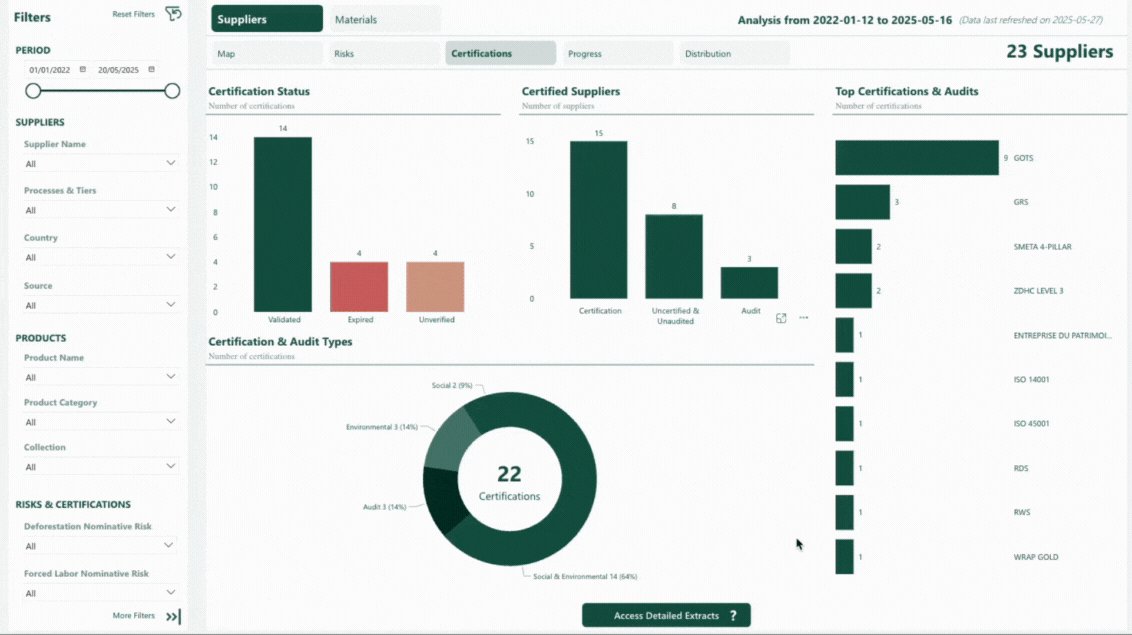Open the start date calendar picker icon
The width and height of the screenshot is (1132, 635).
[83, 70]
